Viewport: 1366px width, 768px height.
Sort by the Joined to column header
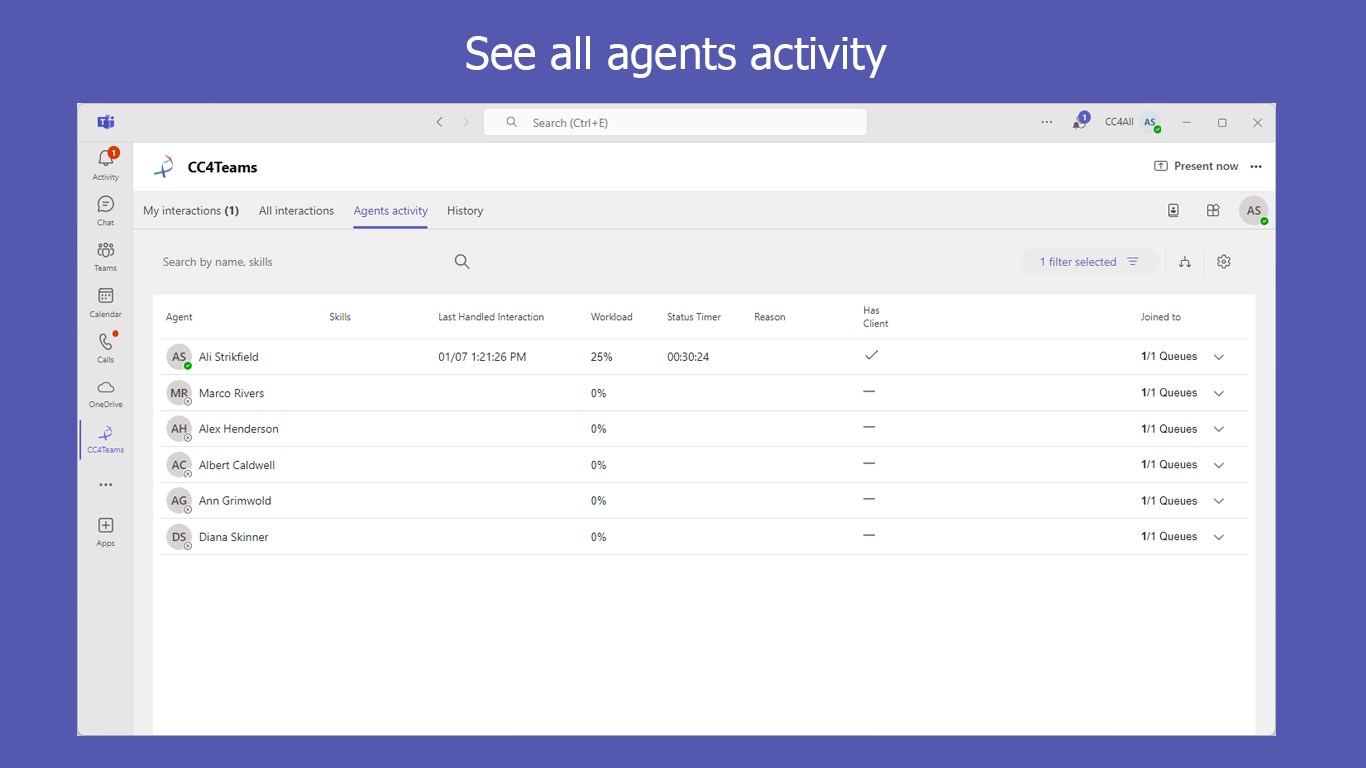coord(1160,317)
